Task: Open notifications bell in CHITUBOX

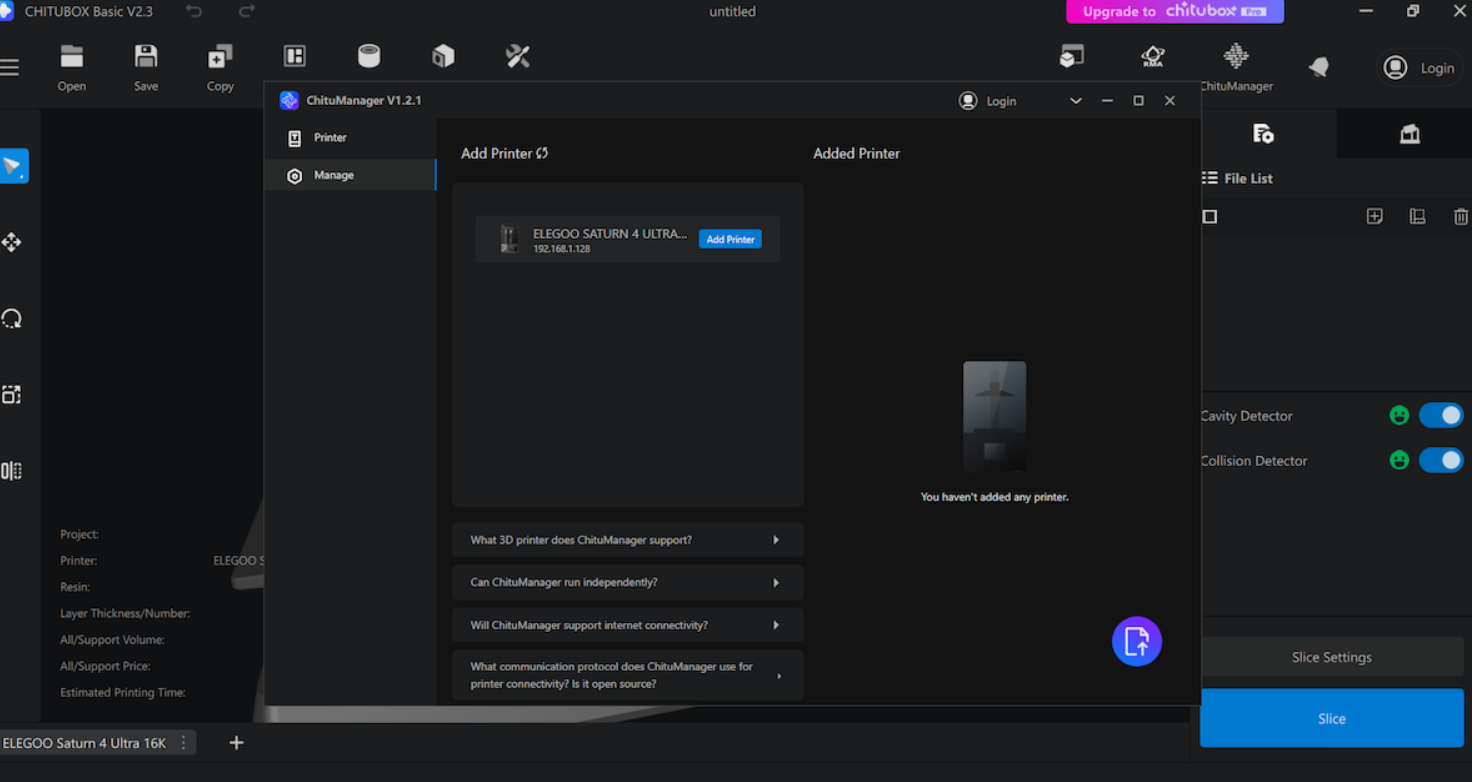Action: click(x=1319, y=67)
